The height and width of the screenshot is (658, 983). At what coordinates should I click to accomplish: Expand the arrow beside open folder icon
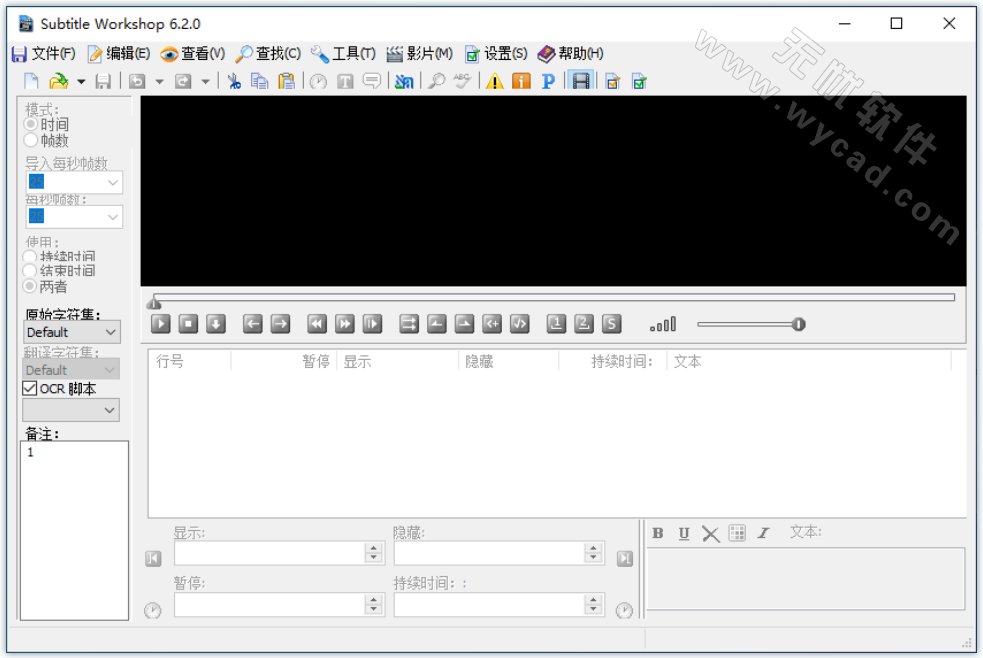(81, 81)
